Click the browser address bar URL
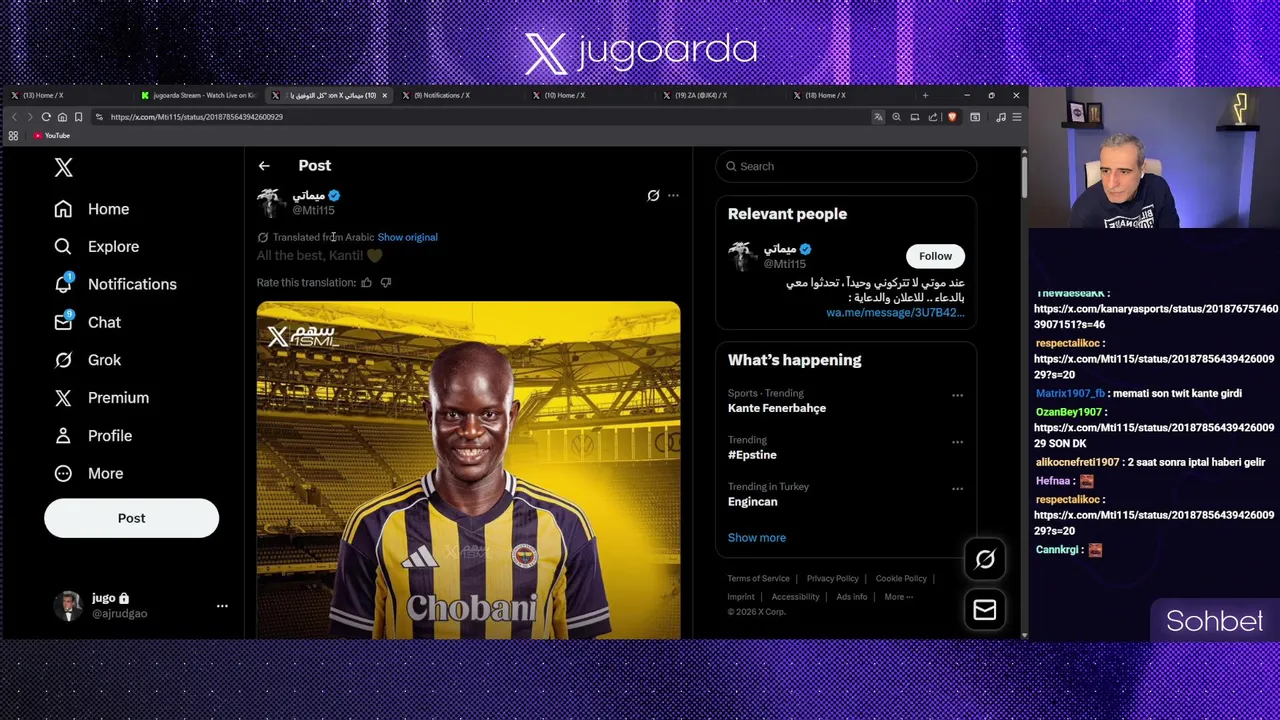This screenshot has height=720, width=1280. [197, 117]
